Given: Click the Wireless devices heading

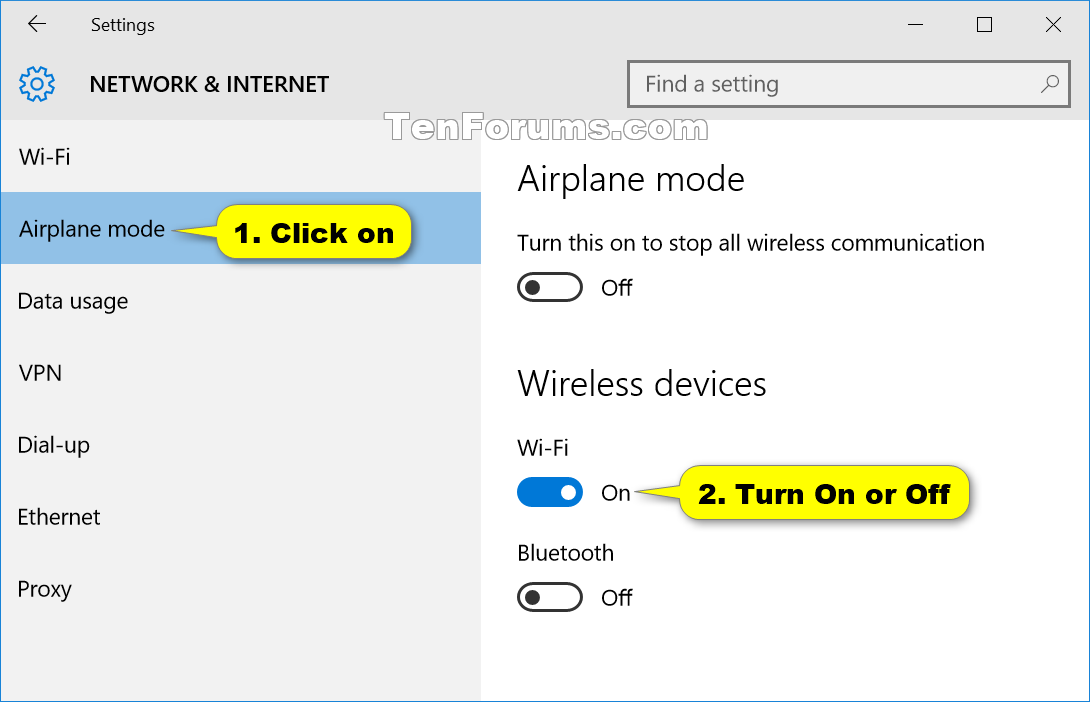Looking at the screenshot, I should point(642,384).
